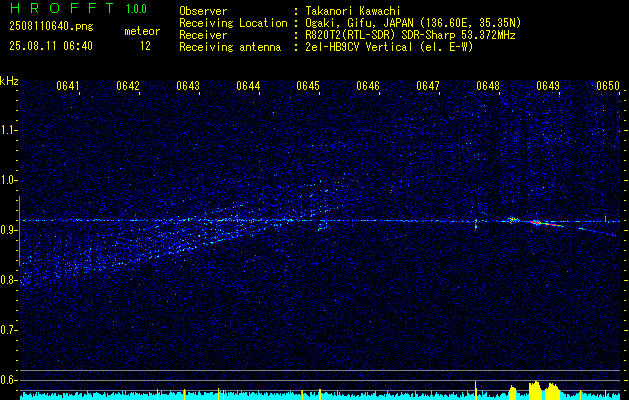Click the kHz axis unit label
Screen dimensions: 629x400
[9, 81]
